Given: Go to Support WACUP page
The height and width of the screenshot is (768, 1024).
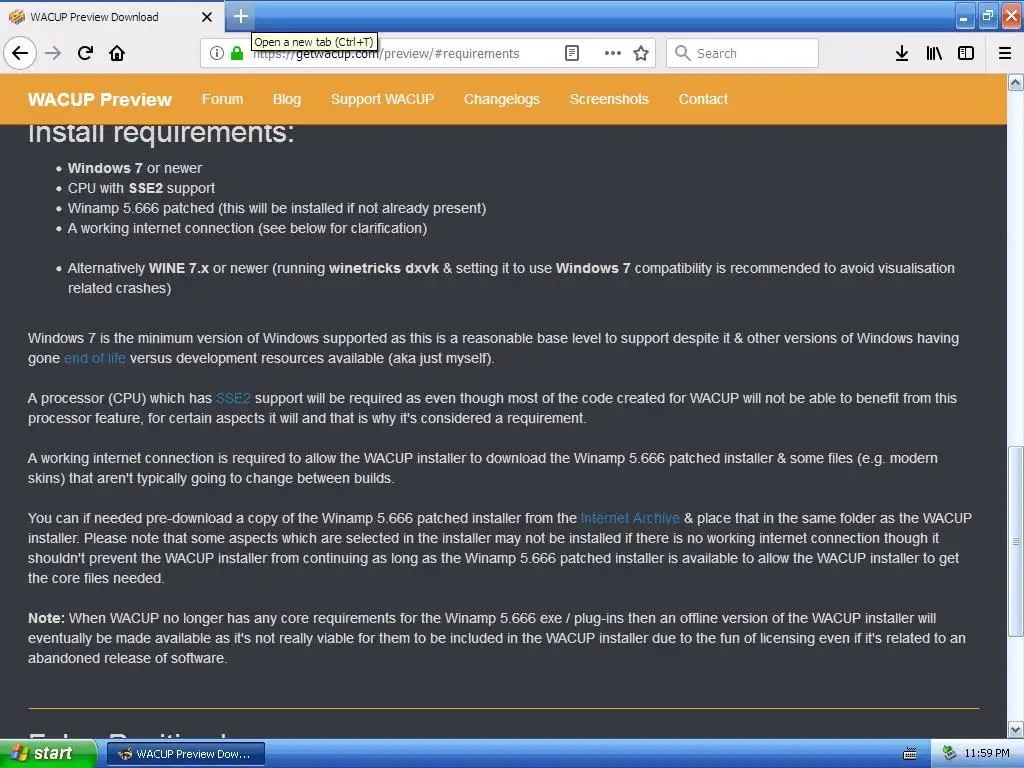Looking at the screenshot, I should click(x=382, y=99).
